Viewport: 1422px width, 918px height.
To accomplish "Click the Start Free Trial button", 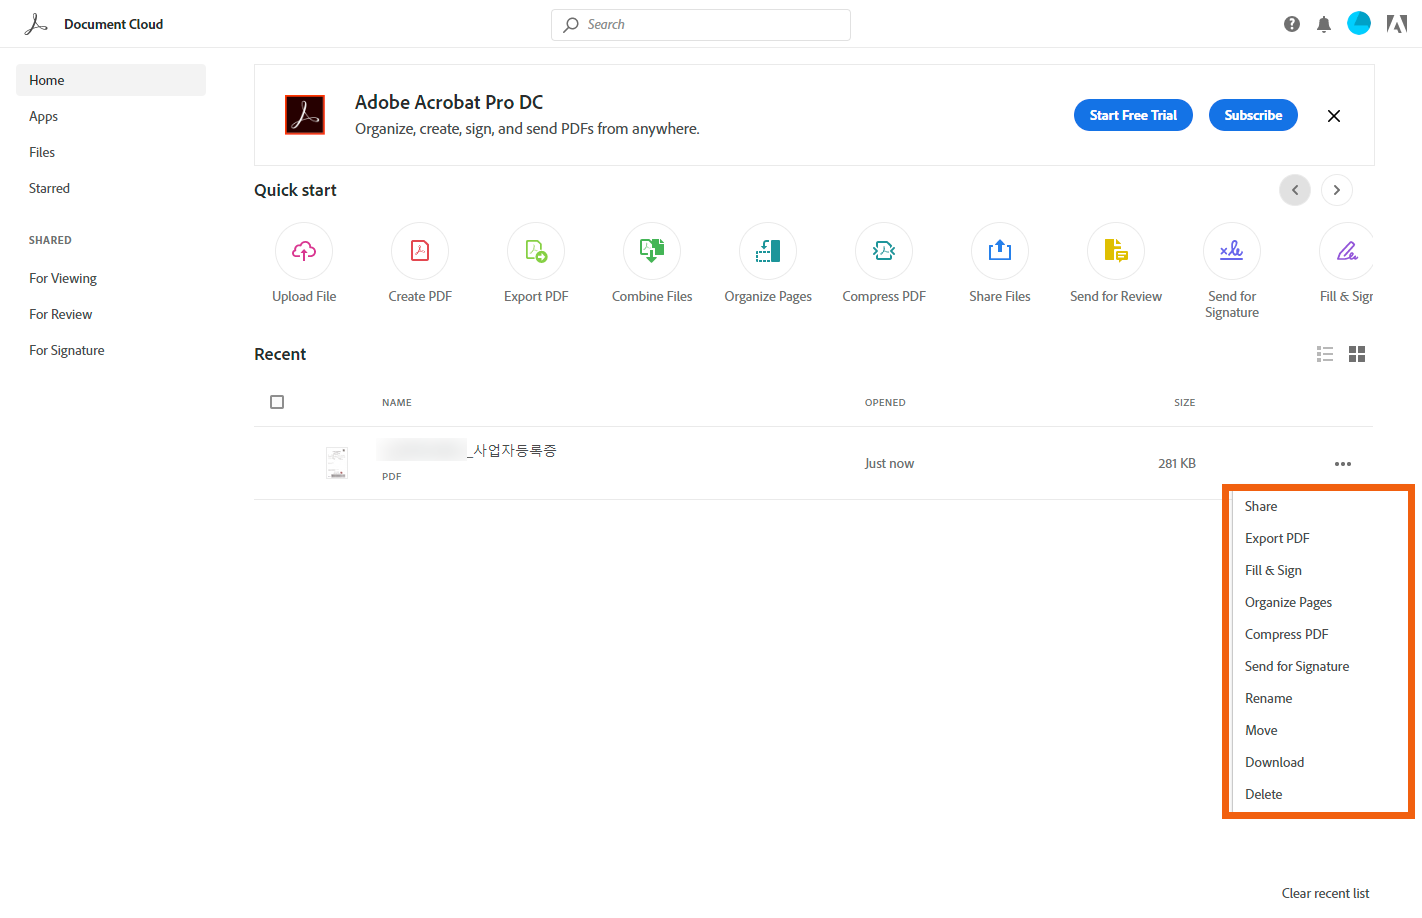I will (x=1134, y=115).
